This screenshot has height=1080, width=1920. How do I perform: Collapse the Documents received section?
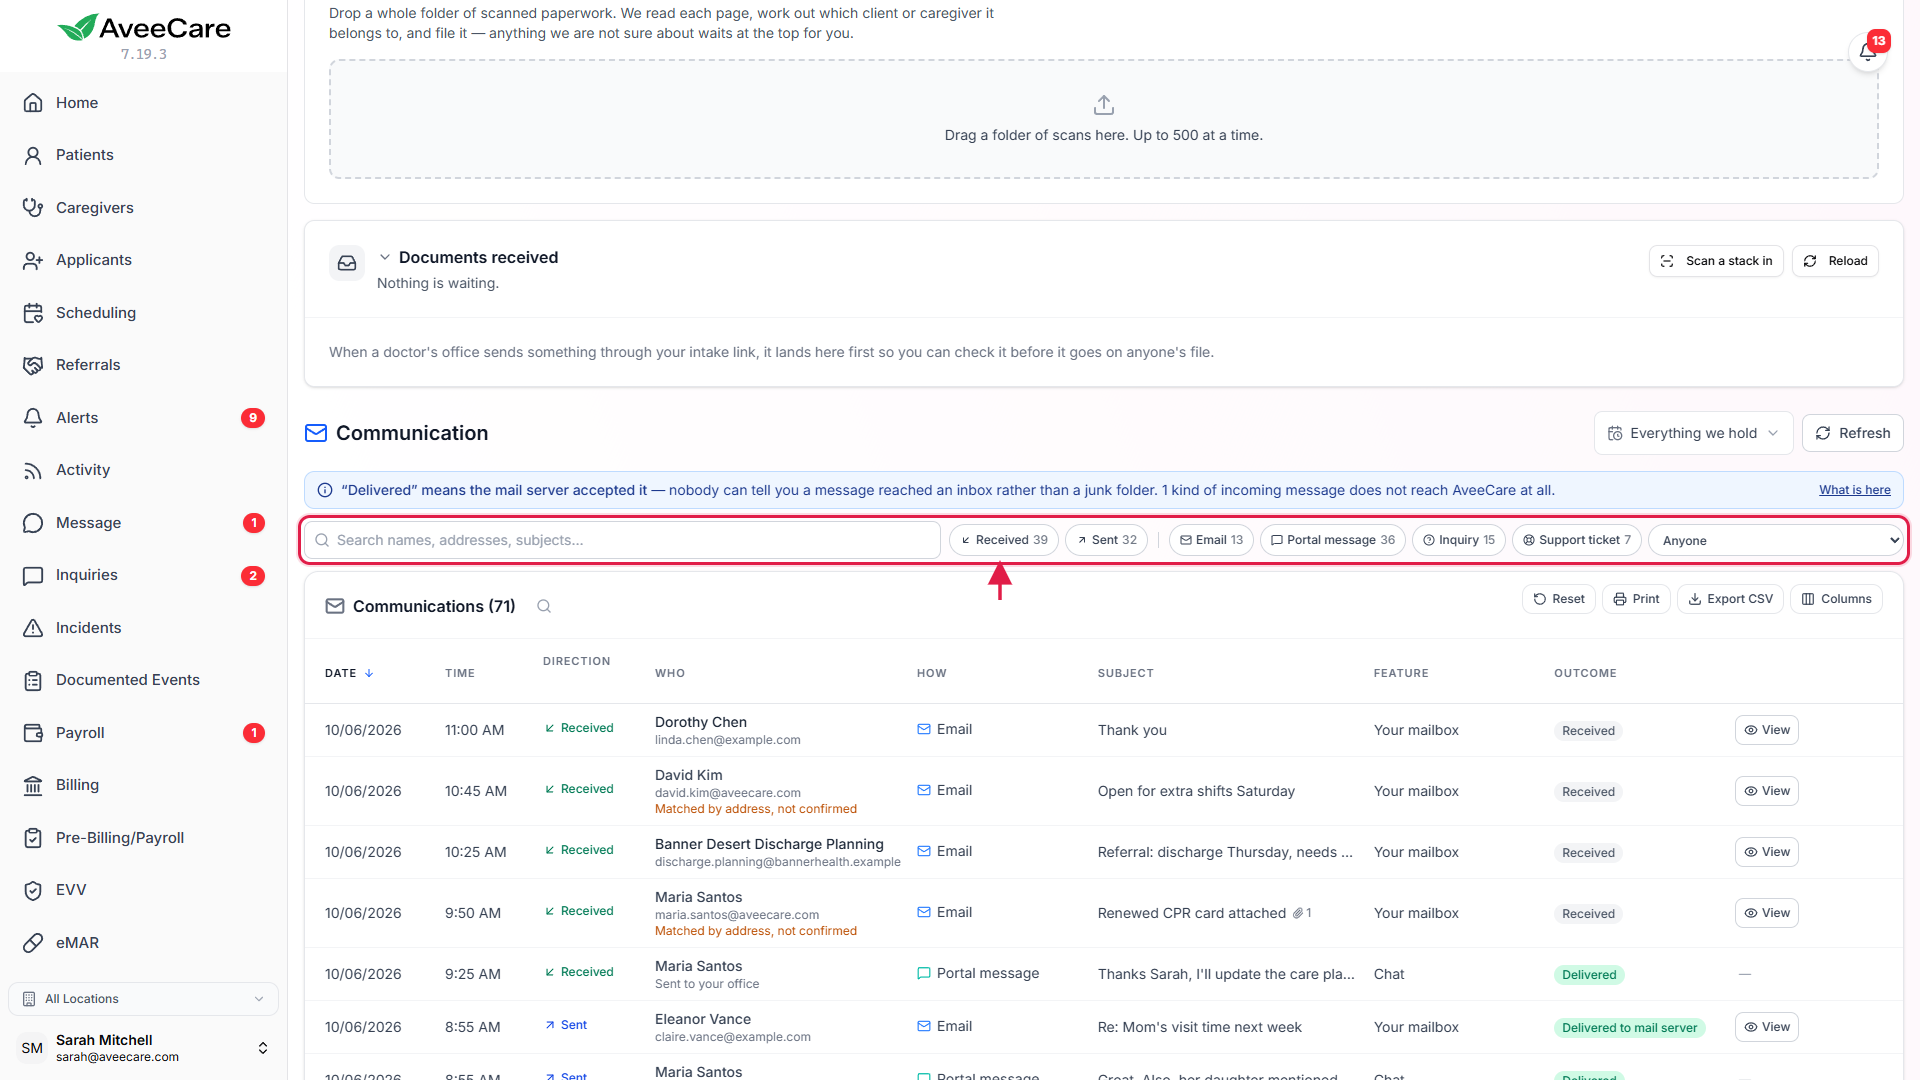[x=385, y=257]
